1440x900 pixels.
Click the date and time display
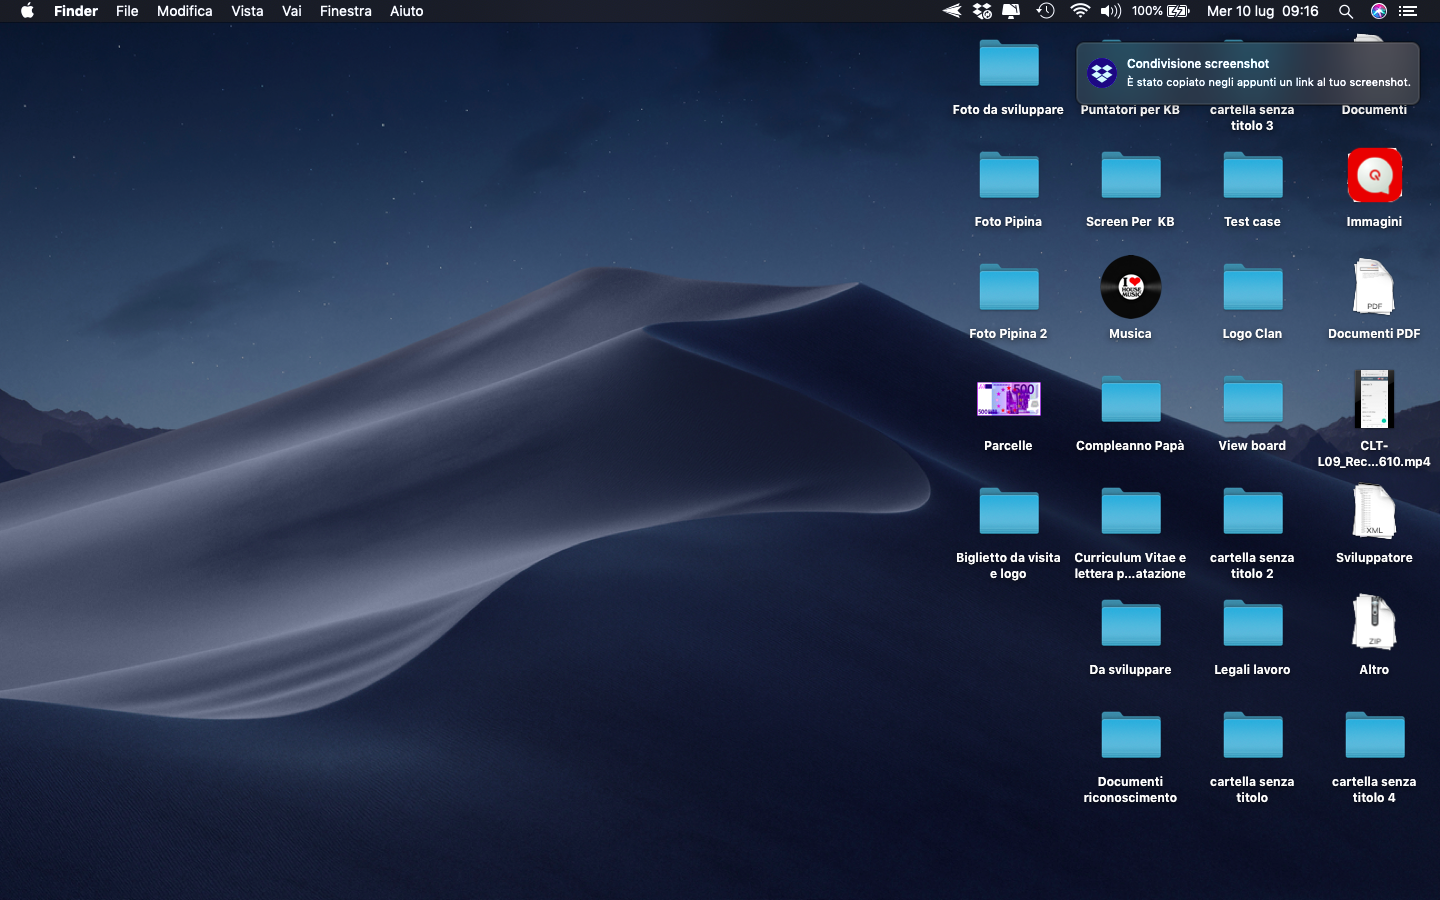pyautogui.click(x=1262, y=11)
